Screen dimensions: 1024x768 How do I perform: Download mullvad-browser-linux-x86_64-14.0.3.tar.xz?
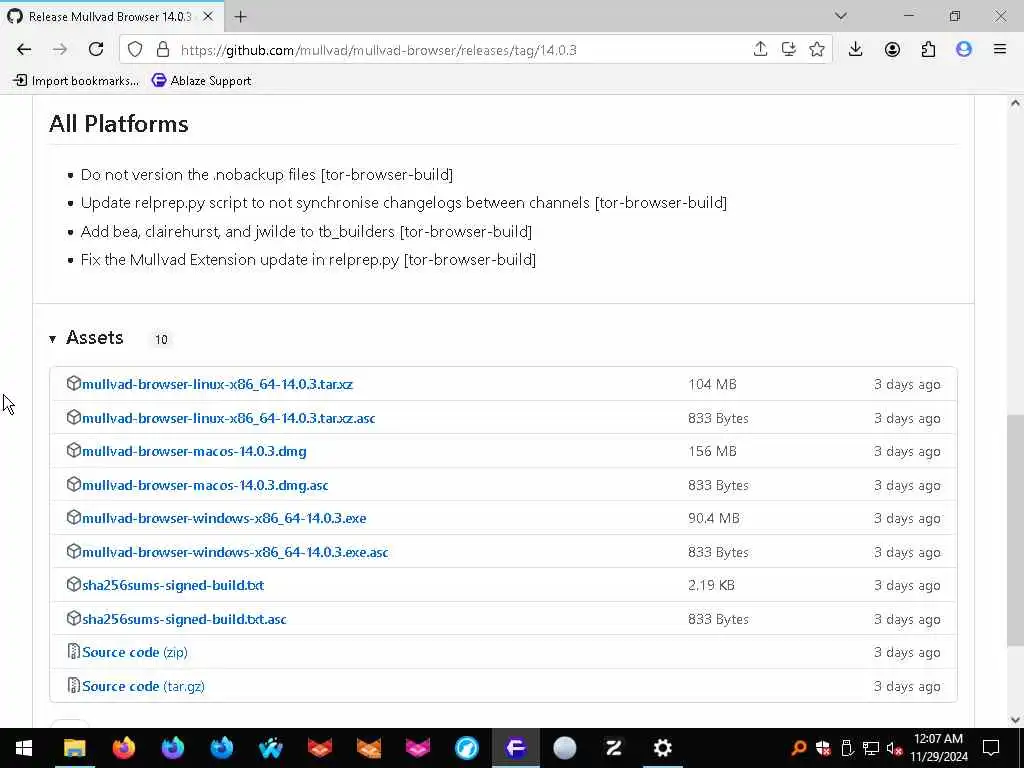coord(217,384)
